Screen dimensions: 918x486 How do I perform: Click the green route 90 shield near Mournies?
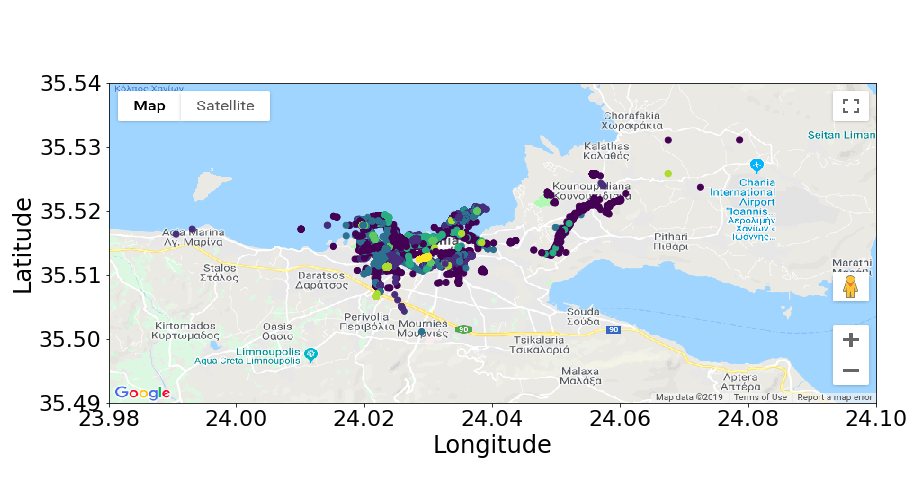tap(463, 330)
